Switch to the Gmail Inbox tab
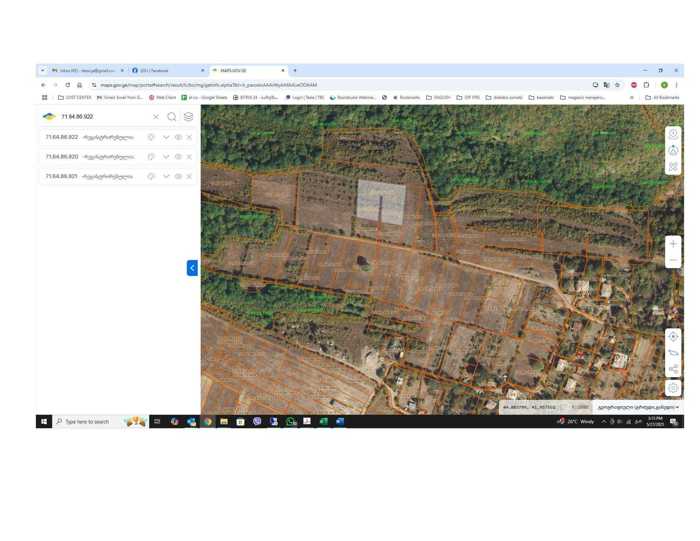The height and width of the screenshot is (541, 700). pyautogui.click(x=85, y=71)
